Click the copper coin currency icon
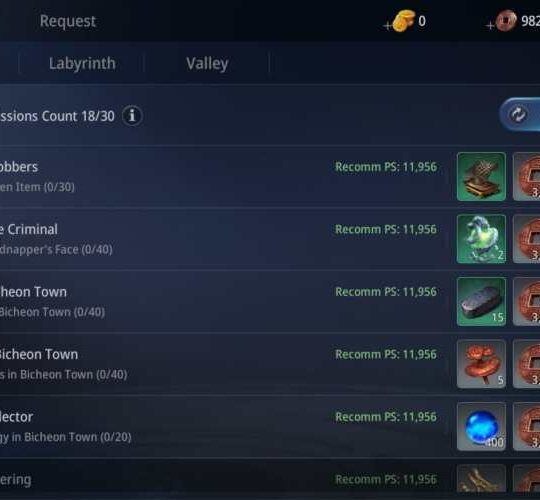This screenshot has height=500, width=540. [506, 21]
